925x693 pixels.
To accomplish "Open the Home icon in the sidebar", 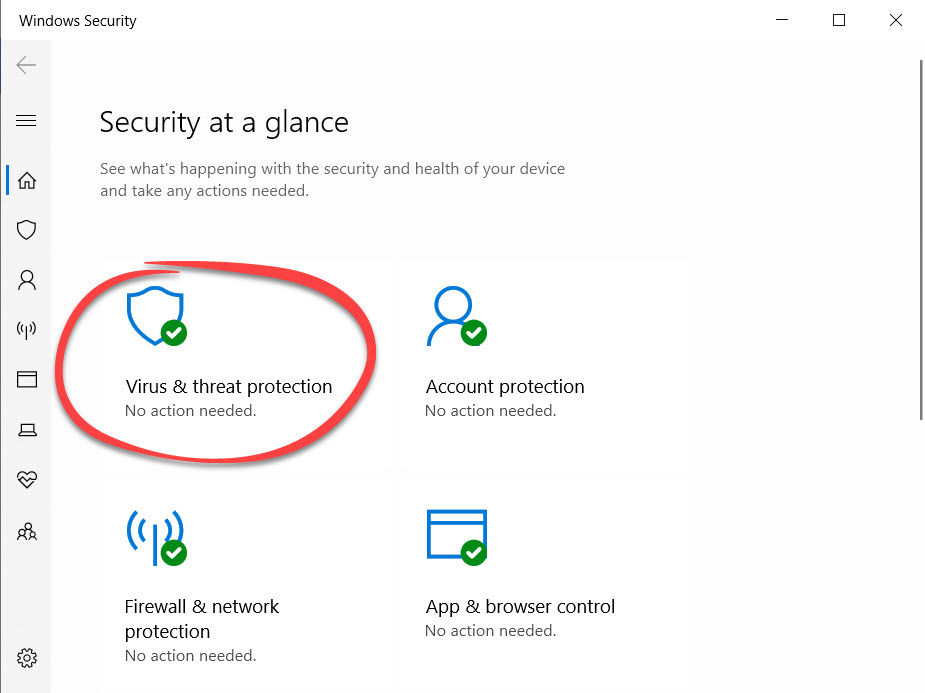I will [26, 180].
